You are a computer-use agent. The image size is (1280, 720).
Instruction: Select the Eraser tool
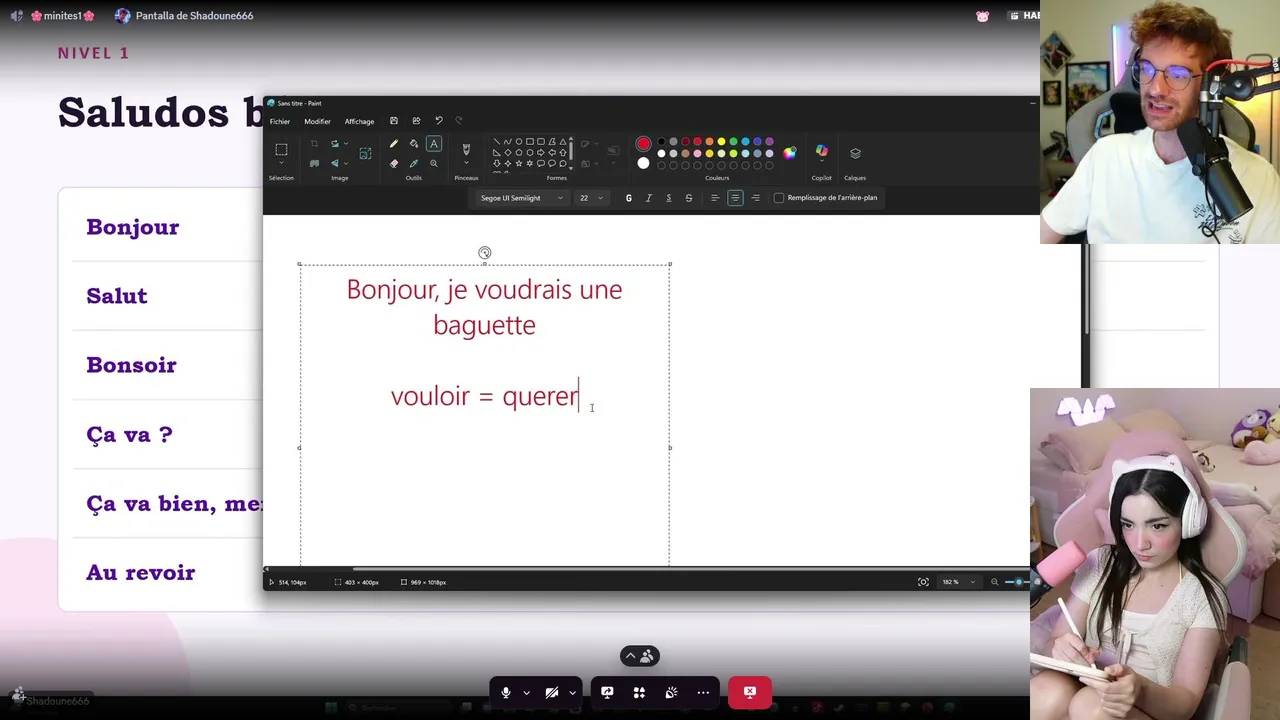[x=394, y=163]
